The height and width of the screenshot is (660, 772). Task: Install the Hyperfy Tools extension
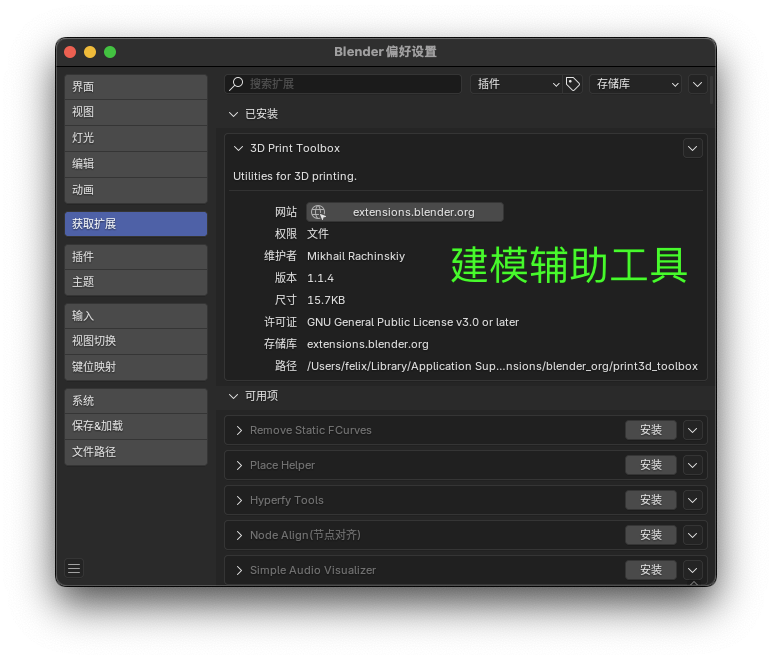click(x=651, y=500)
